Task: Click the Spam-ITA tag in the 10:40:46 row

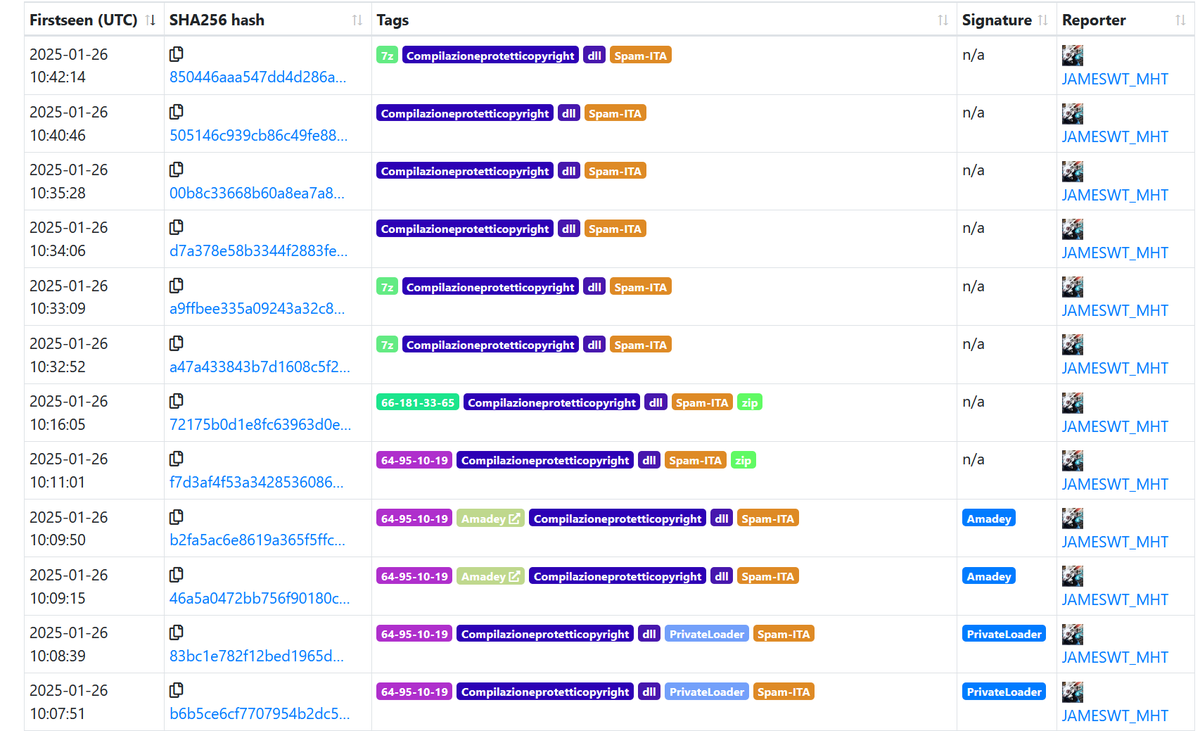Action: (615, 114)
